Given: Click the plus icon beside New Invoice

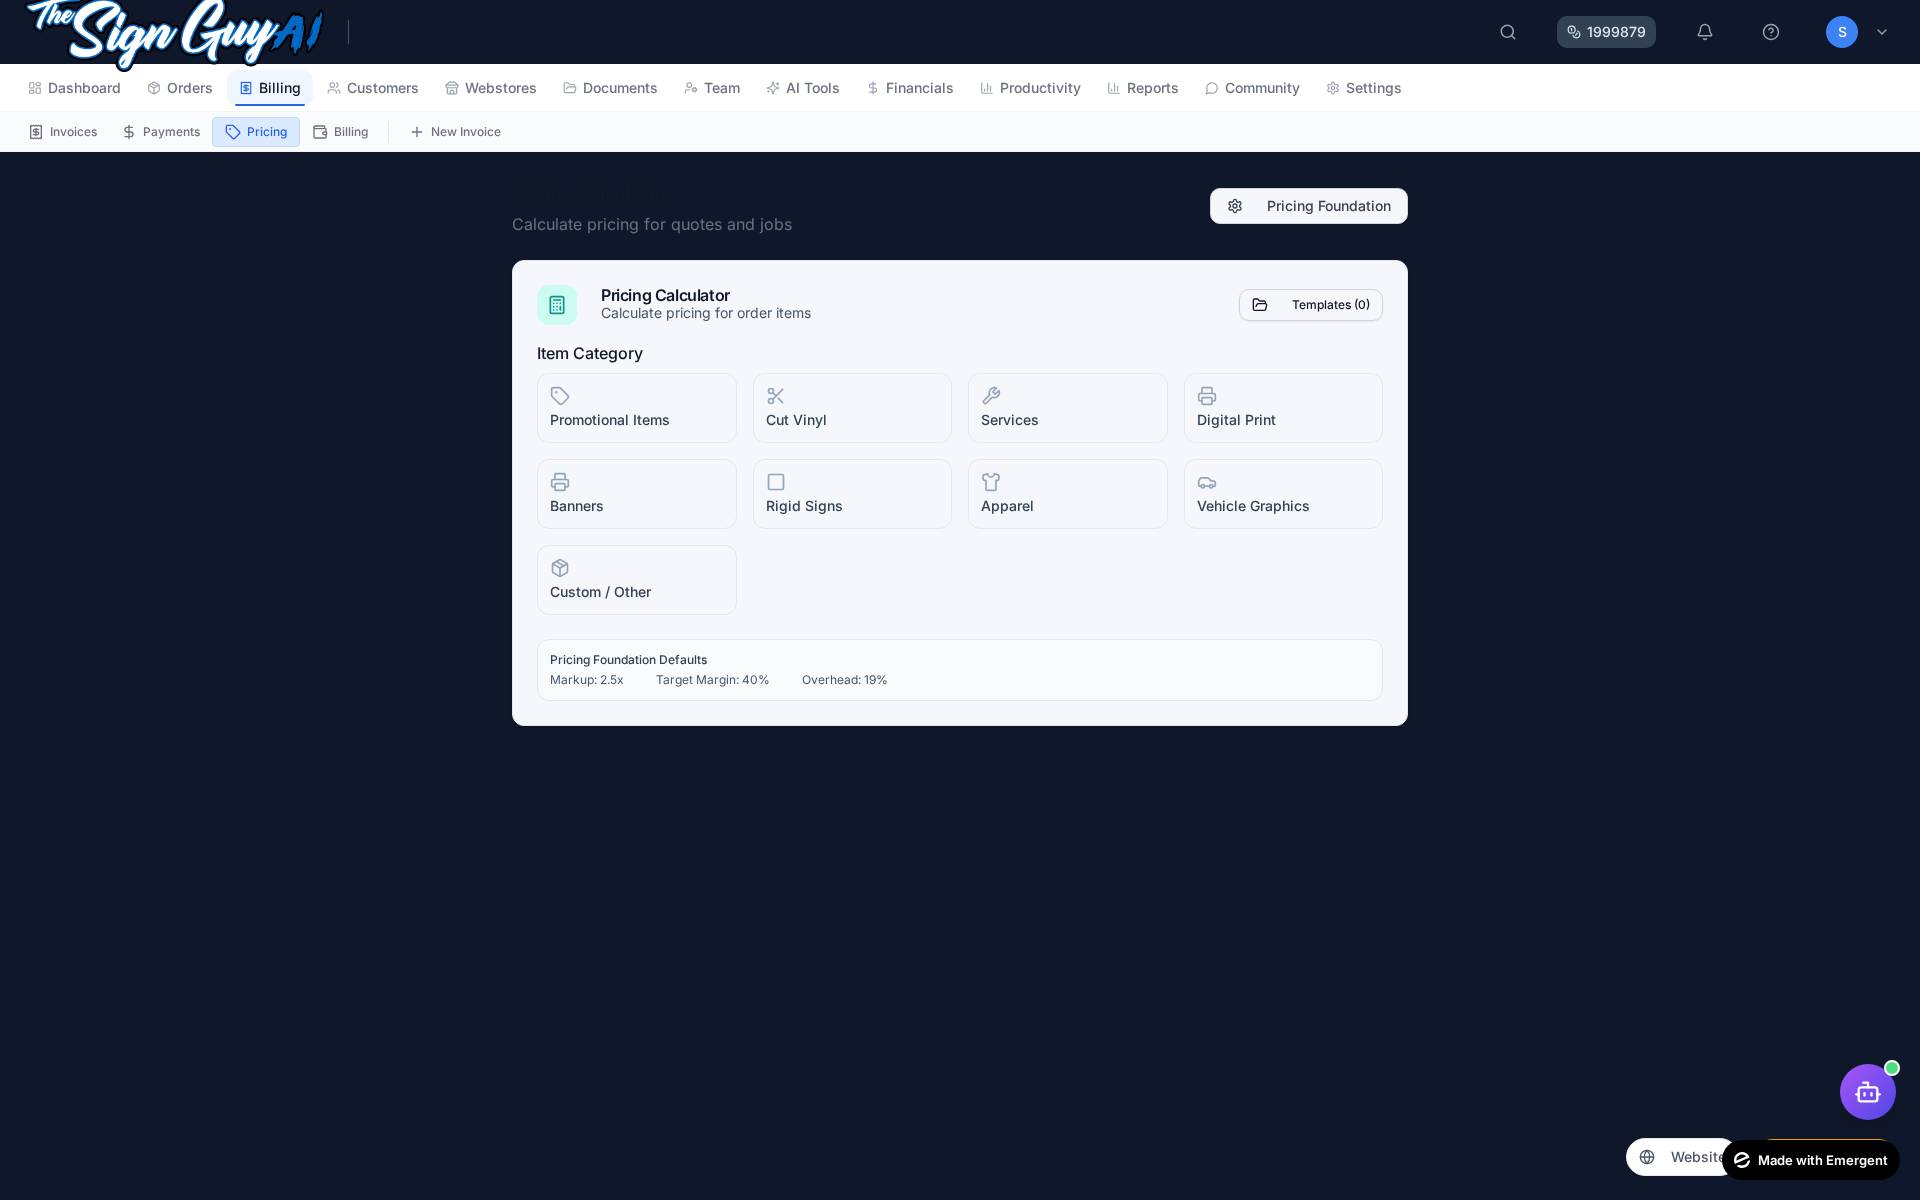Looking at the screenshot, I should click(417, 132).
